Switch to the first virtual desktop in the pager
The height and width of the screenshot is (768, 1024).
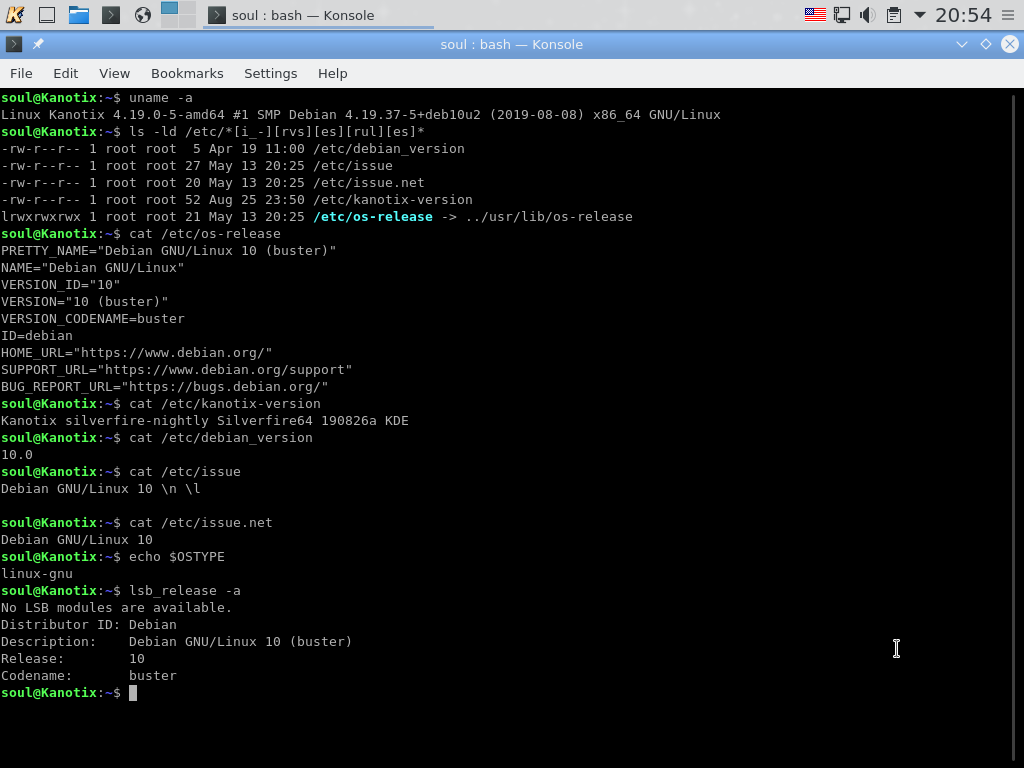pyautogui.click(x=169, y=8)
